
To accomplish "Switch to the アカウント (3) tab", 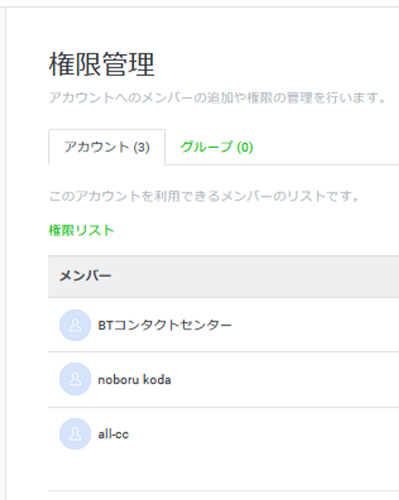I will [107, 147].
